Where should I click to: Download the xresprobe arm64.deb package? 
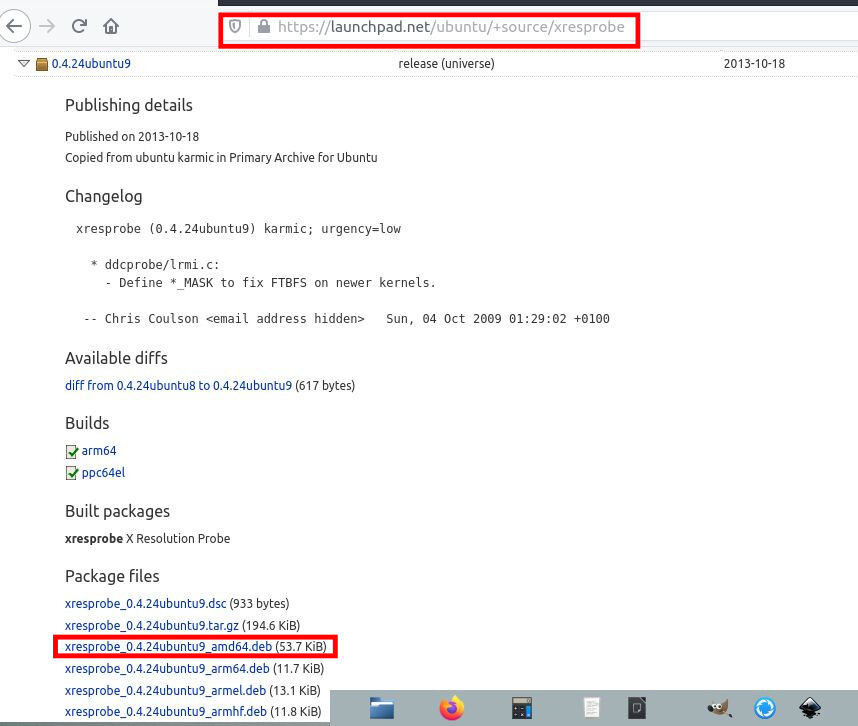(x=167, y=669)
